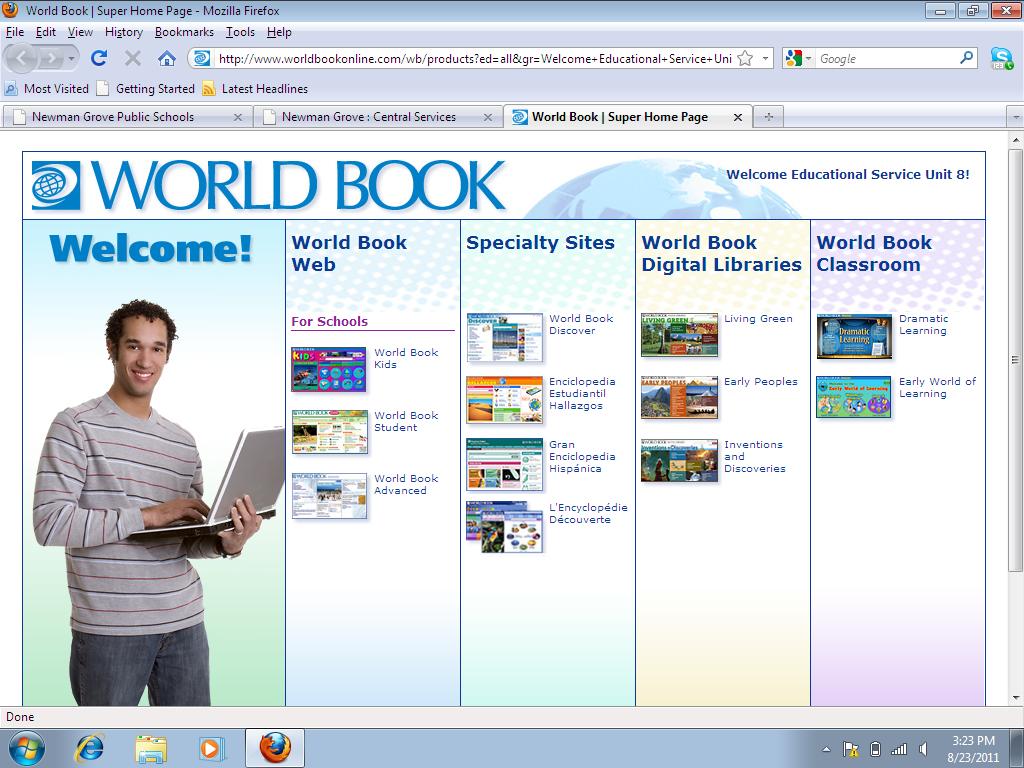Open the back history dropdown arrow
Image resolution: width=1024 pixels, height=768 pixels.
(x=72, y=59)
